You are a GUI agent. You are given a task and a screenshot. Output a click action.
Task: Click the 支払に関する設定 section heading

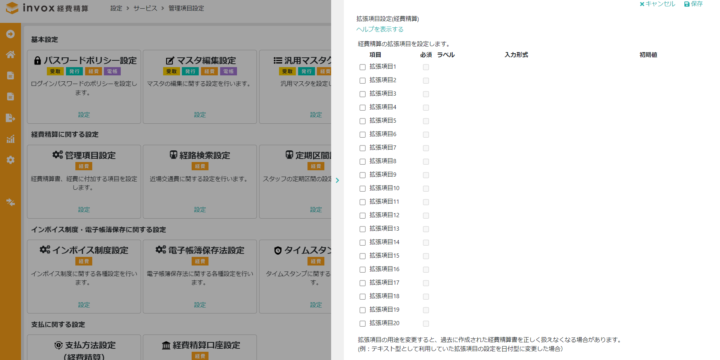pos(58,324)
